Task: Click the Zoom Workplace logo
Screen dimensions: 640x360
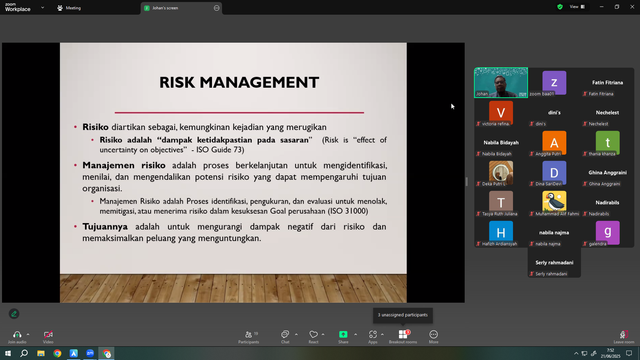Action: click(x=18, y=7)
